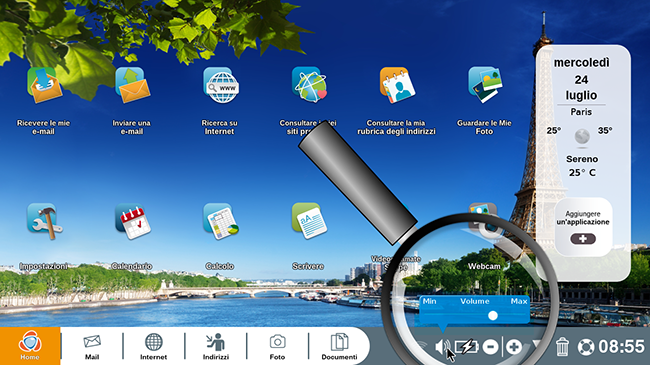Decrease zoom with the minus button

tap(490, 347)
